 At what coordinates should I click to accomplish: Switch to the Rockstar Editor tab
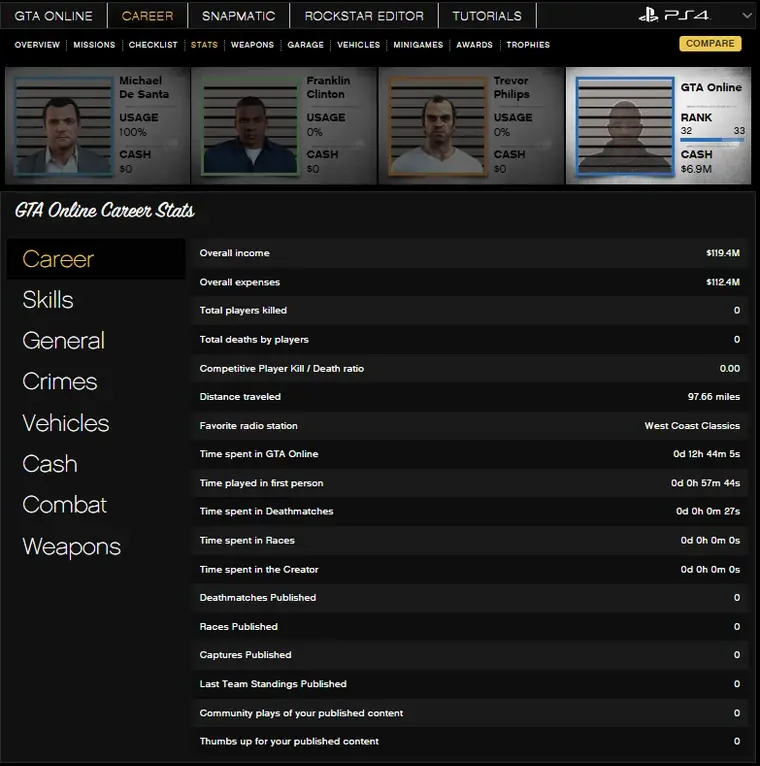364,16
